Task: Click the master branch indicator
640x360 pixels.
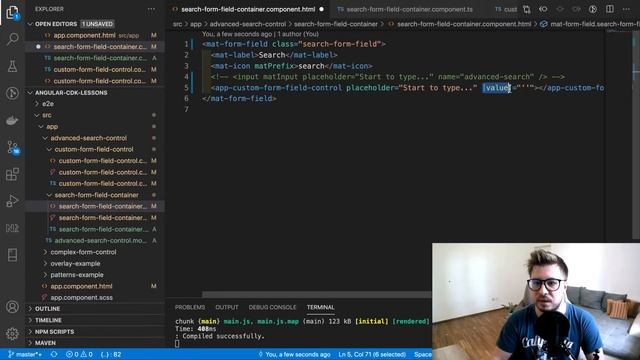Action: coord(24,354)
